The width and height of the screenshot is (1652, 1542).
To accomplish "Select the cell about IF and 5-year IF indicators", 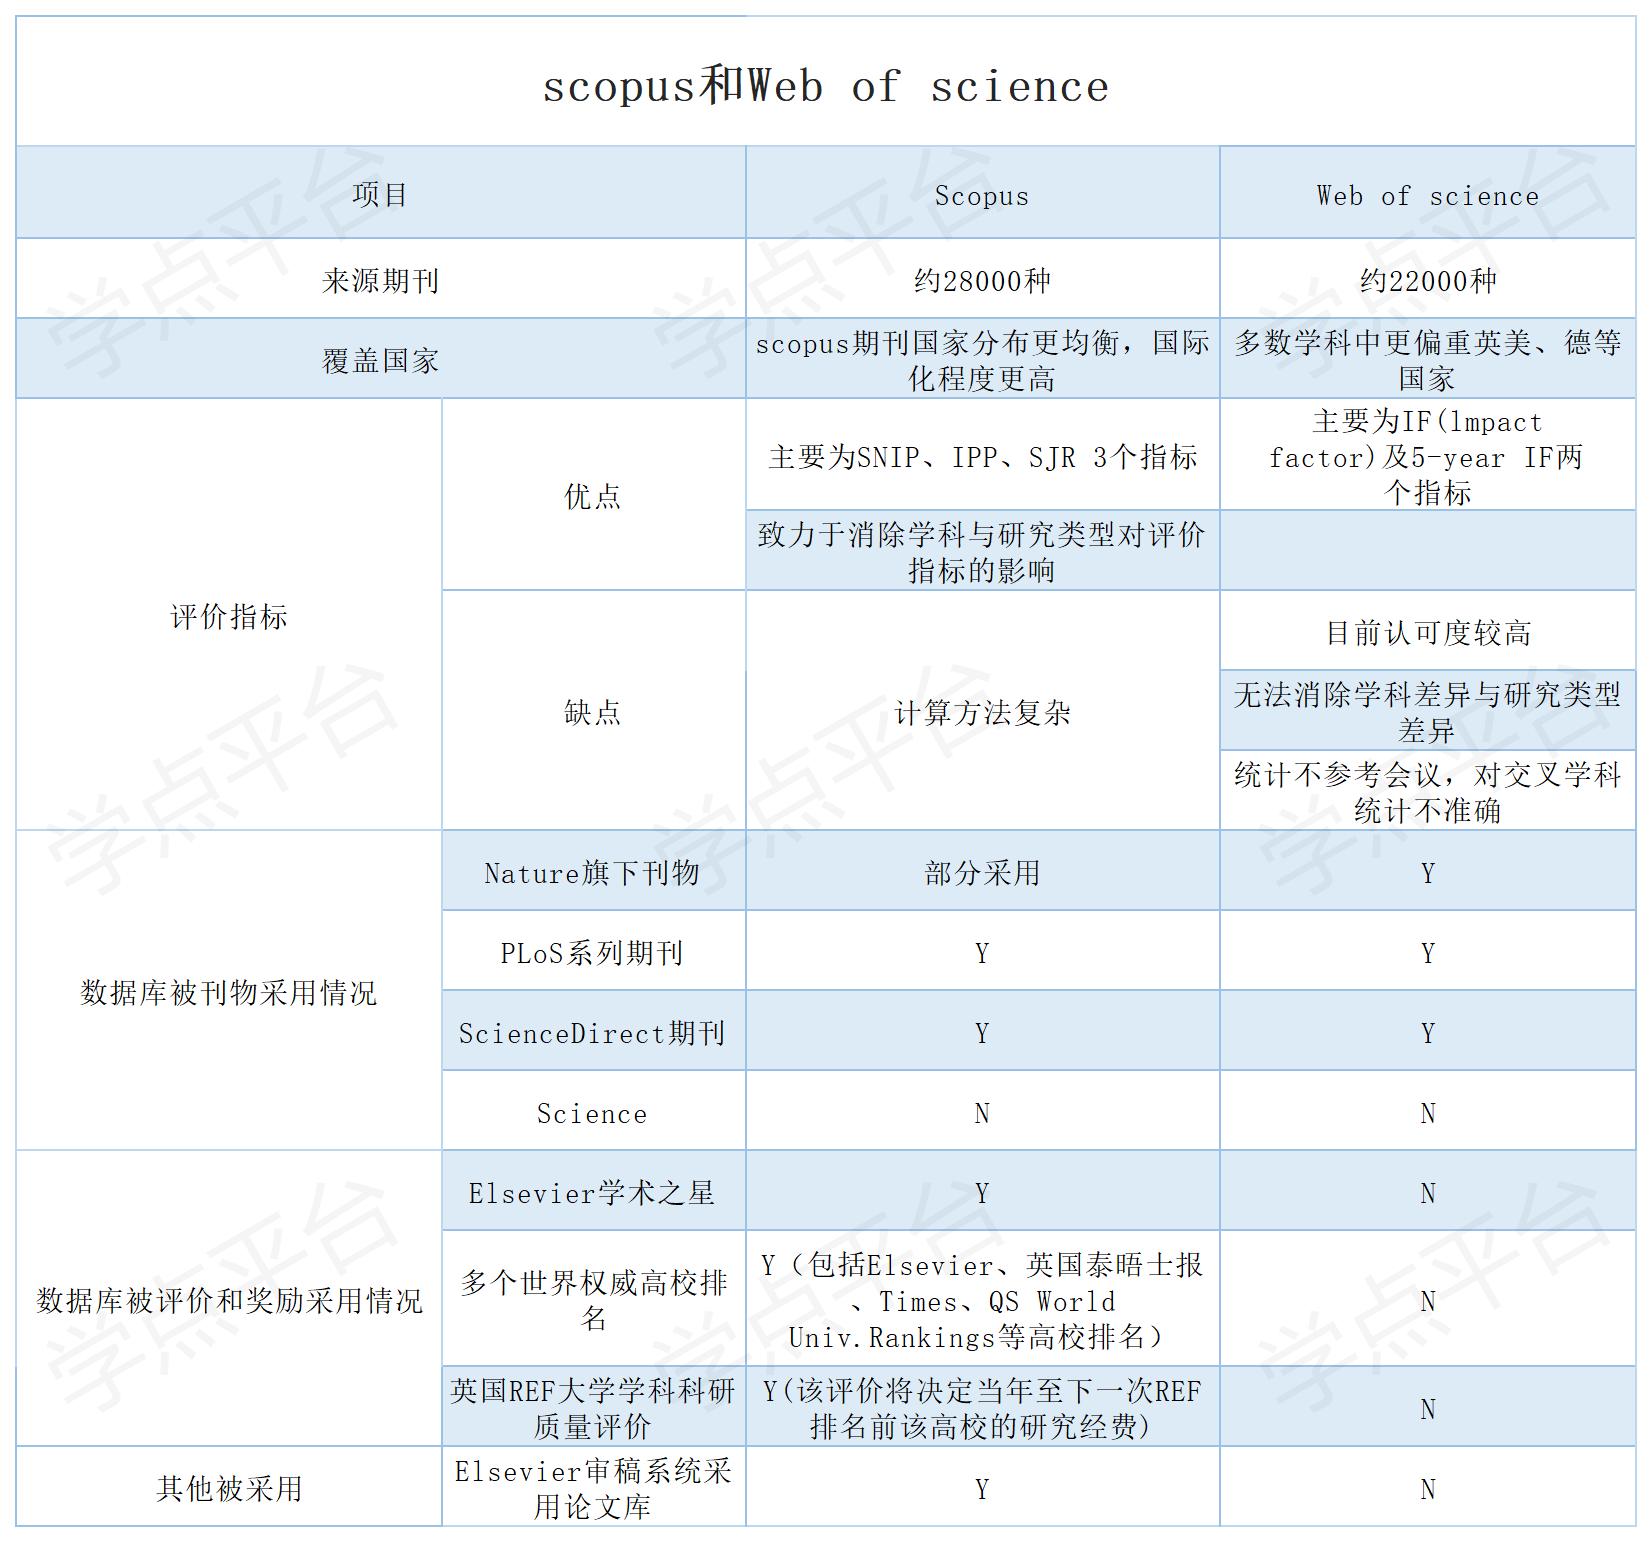I will [1428, 456].
